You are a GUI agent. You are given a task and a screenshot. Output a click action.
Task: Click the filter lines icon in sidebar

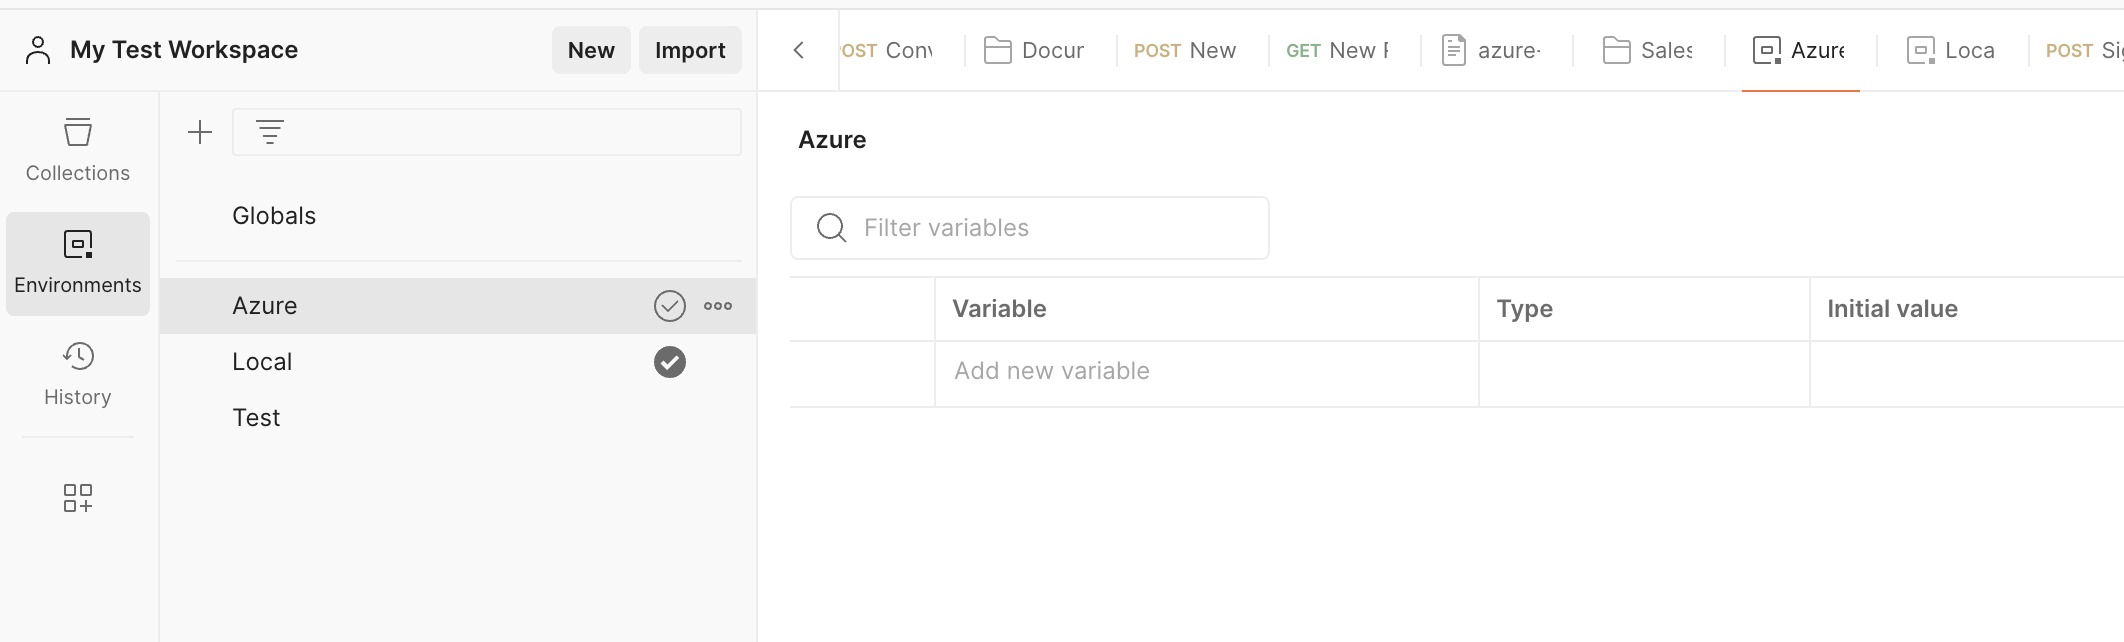270,132
